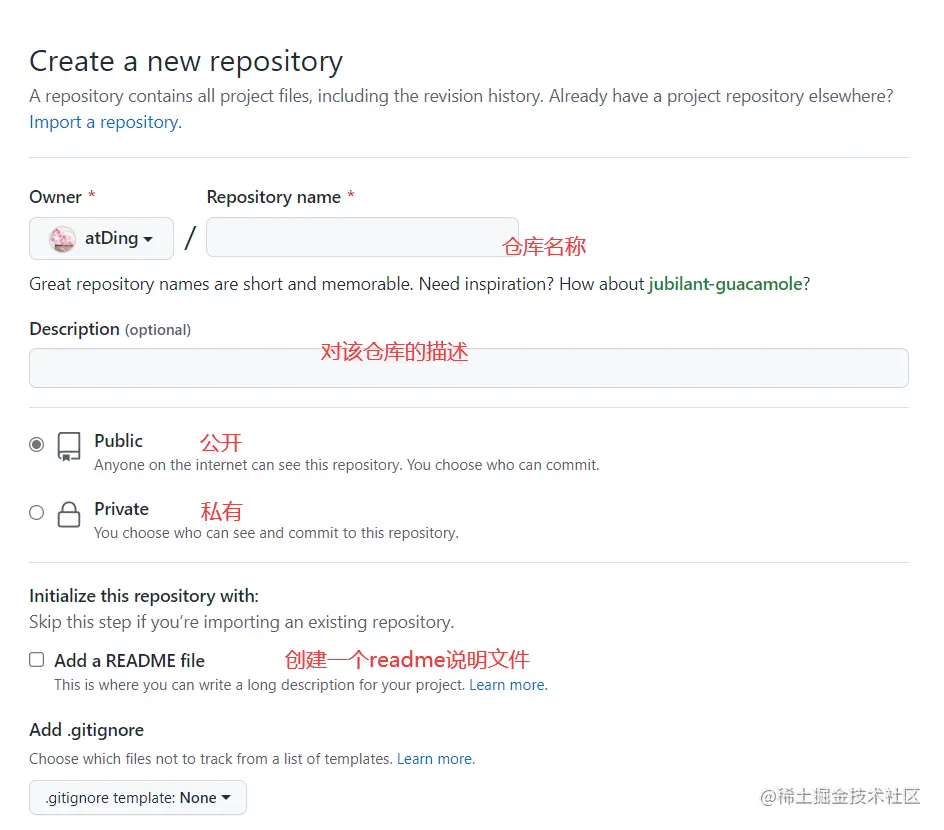Focus the Repository name input field
This screenshot has width=944, height=830.
pos(362,237)
